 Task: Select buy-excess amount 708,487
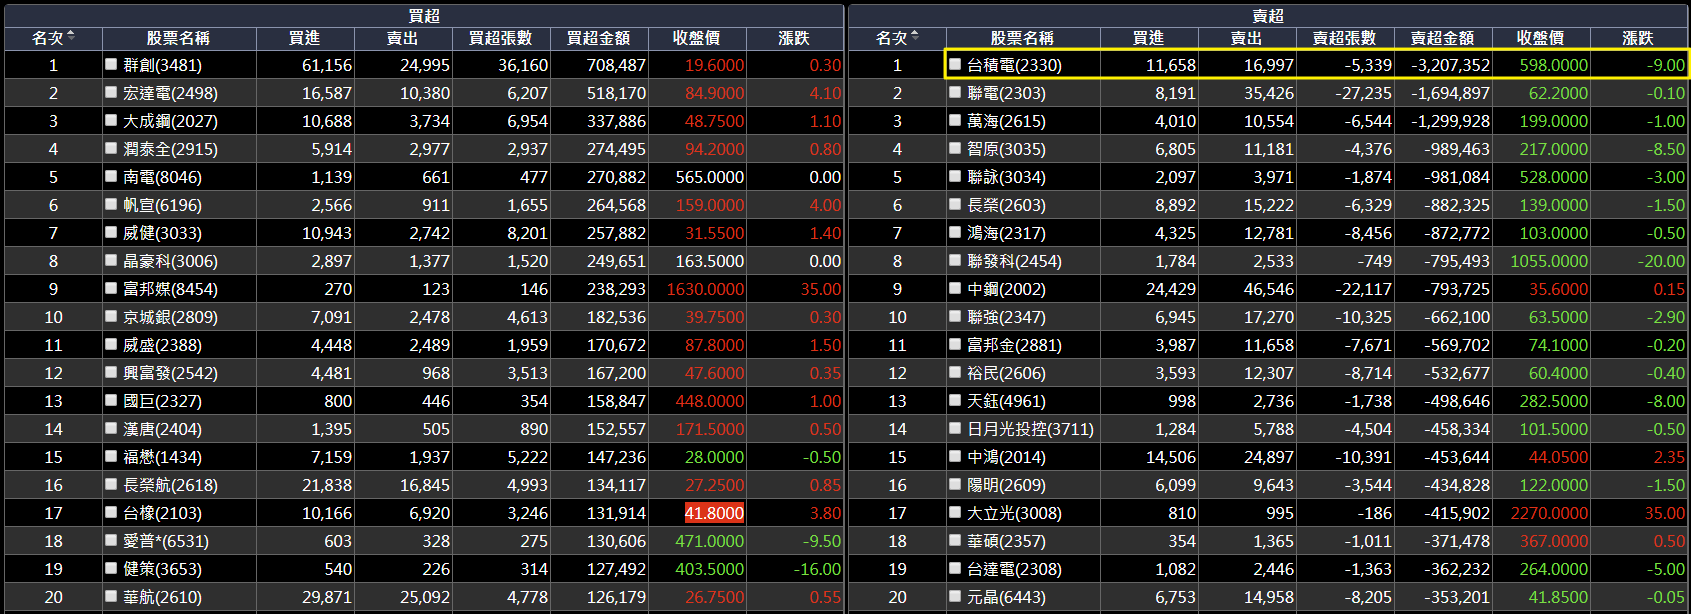pyautogui.click(x=616, y=65)
